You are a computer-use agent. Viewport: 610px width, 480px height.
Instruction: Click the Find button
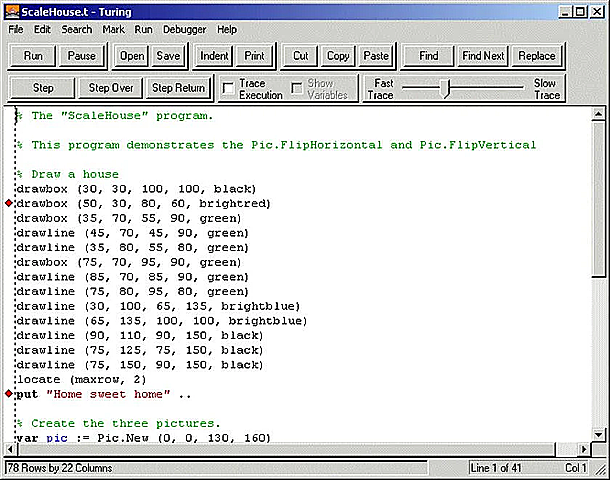click(x=429, y=56)
